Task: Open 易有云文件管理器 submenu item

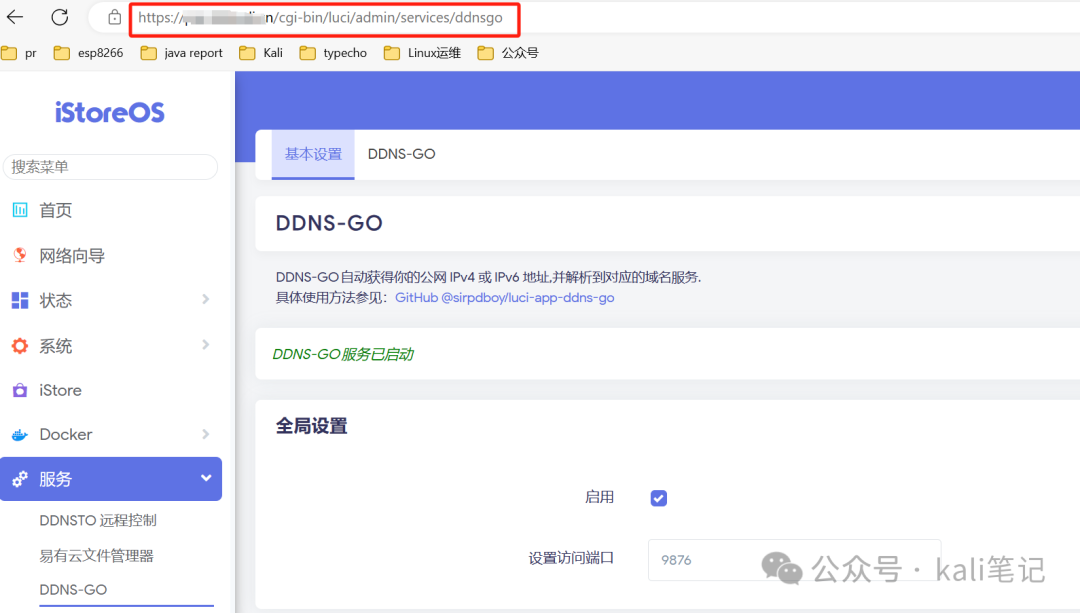Action: tap(96, 556)
